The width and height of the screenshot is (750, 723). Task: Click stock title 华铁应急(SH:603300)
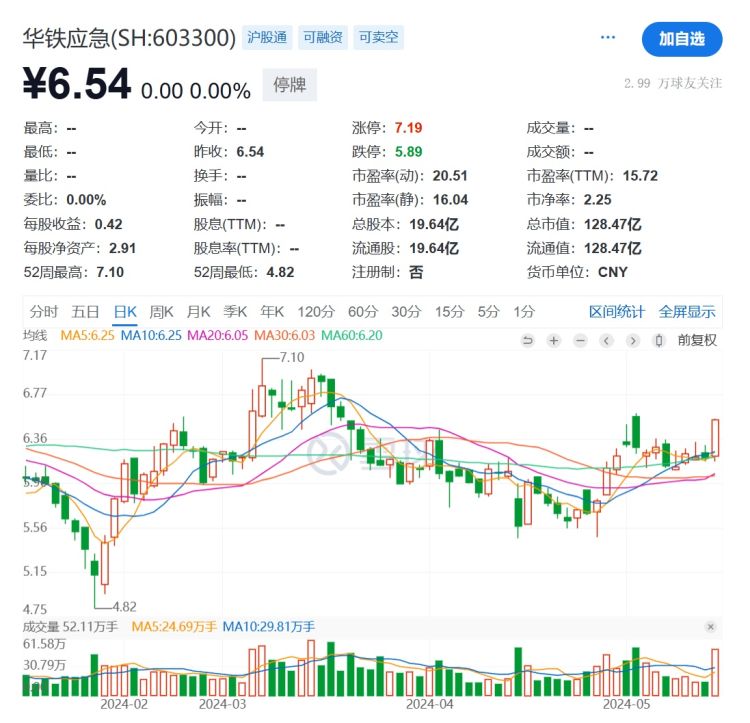point(130,38)
